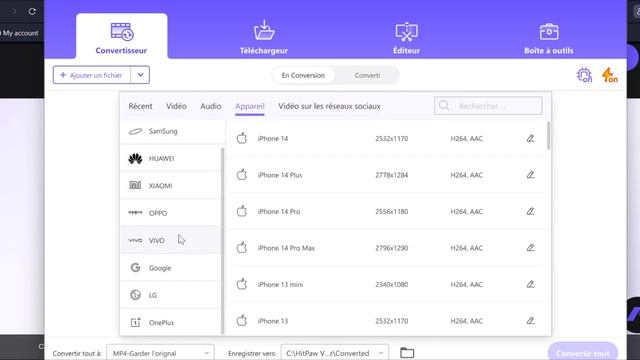The width and height of the screenshot is (640, 360).
Task: Select LG device brand
Action: click(x=171, y=295)
